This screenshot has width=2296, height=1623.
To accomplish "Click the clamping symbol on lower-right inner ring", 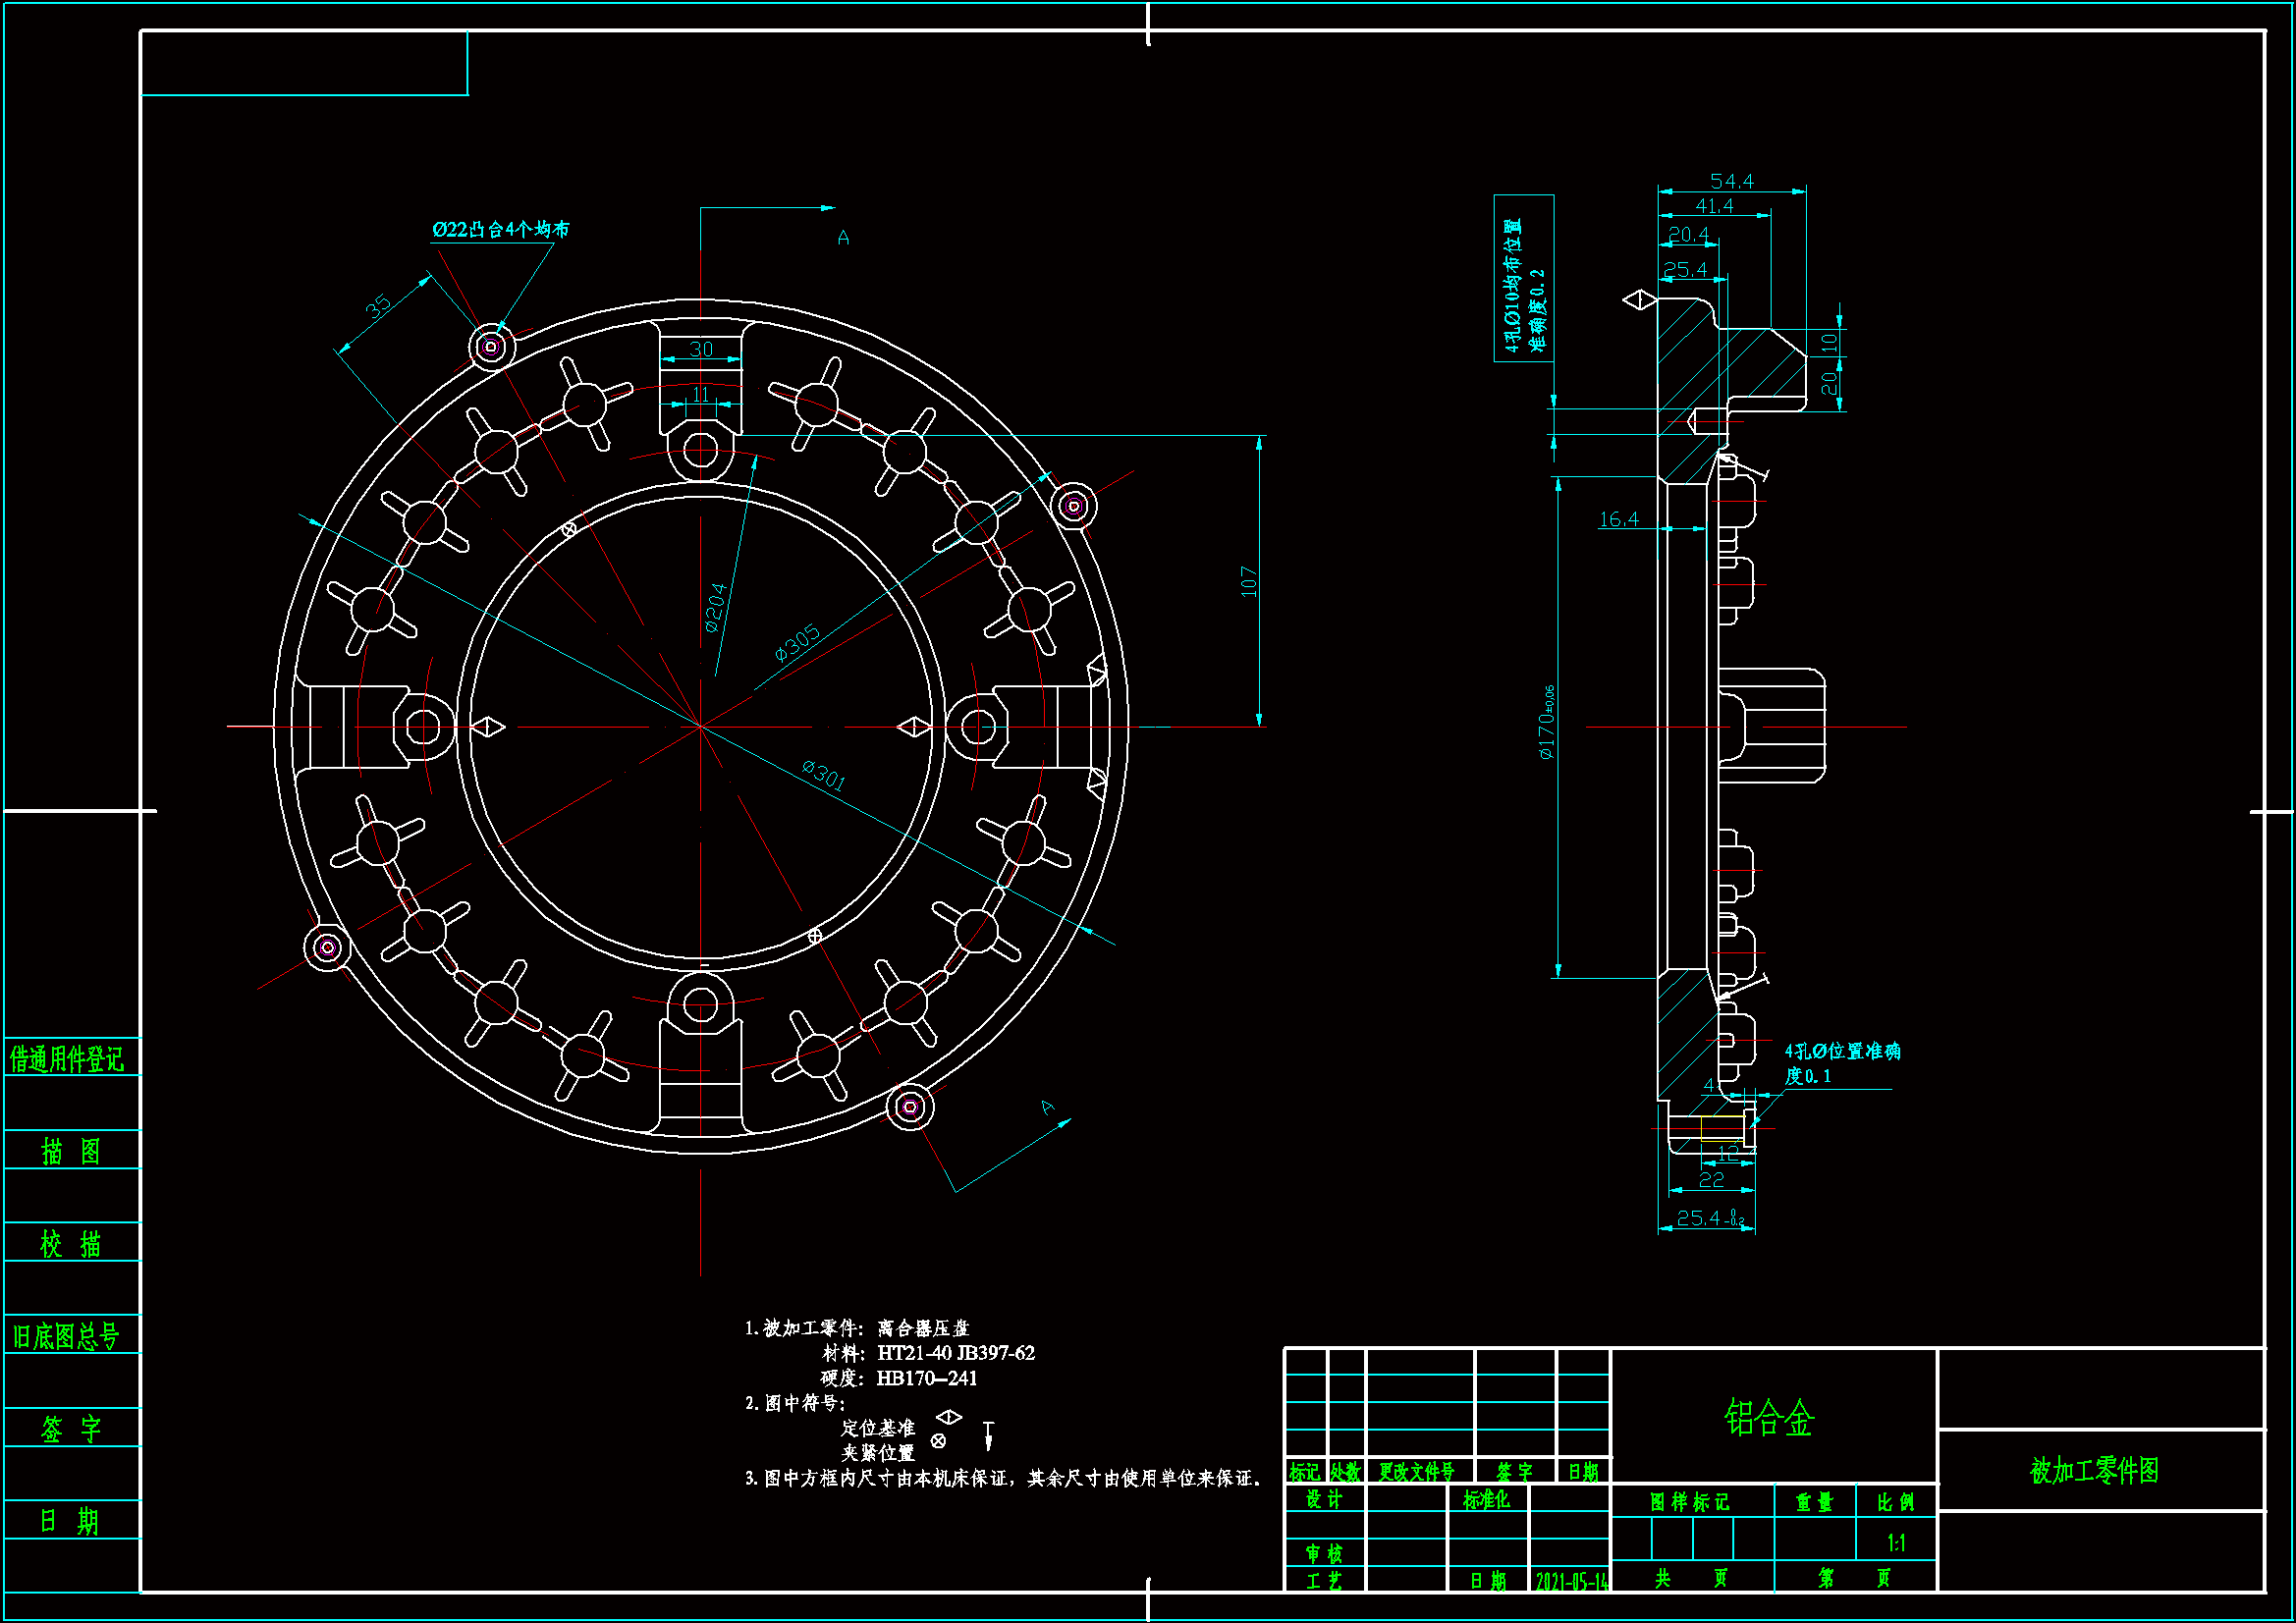I will [815, 936].
